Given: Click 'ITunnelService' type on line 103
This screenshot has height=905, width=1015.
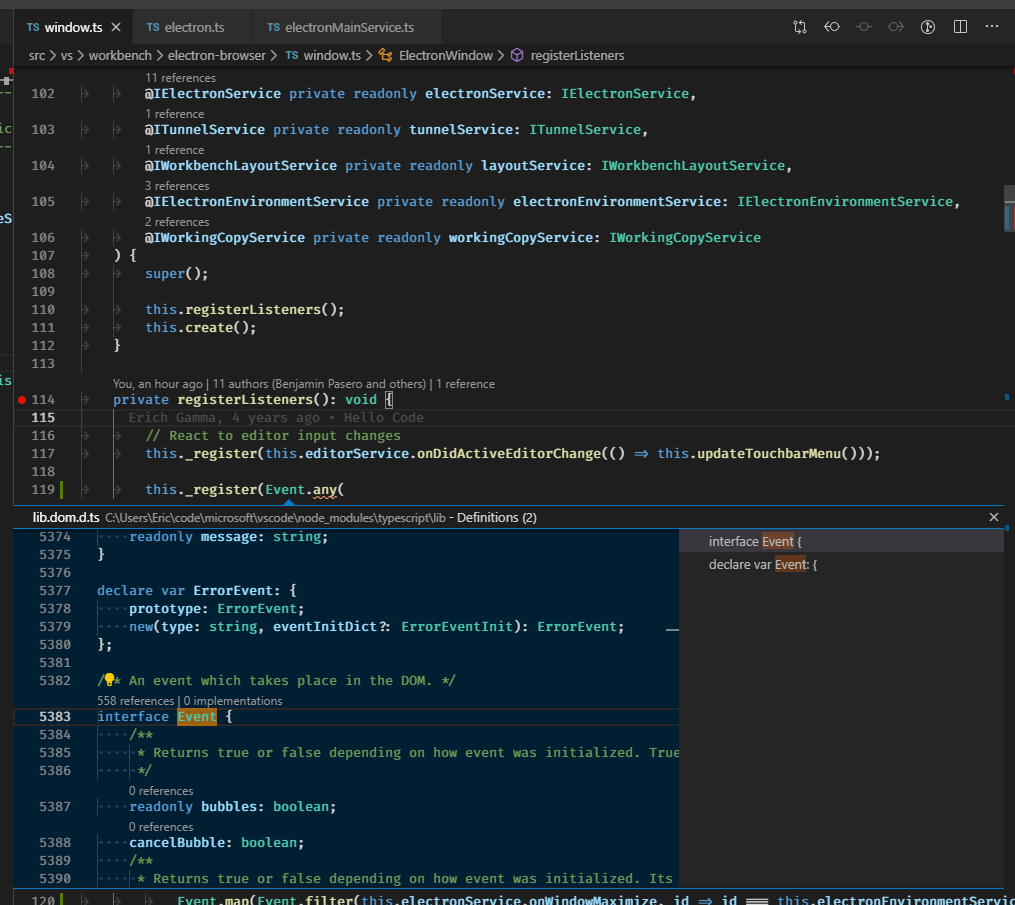Looking at the screenshot, I should coord(585,130).
